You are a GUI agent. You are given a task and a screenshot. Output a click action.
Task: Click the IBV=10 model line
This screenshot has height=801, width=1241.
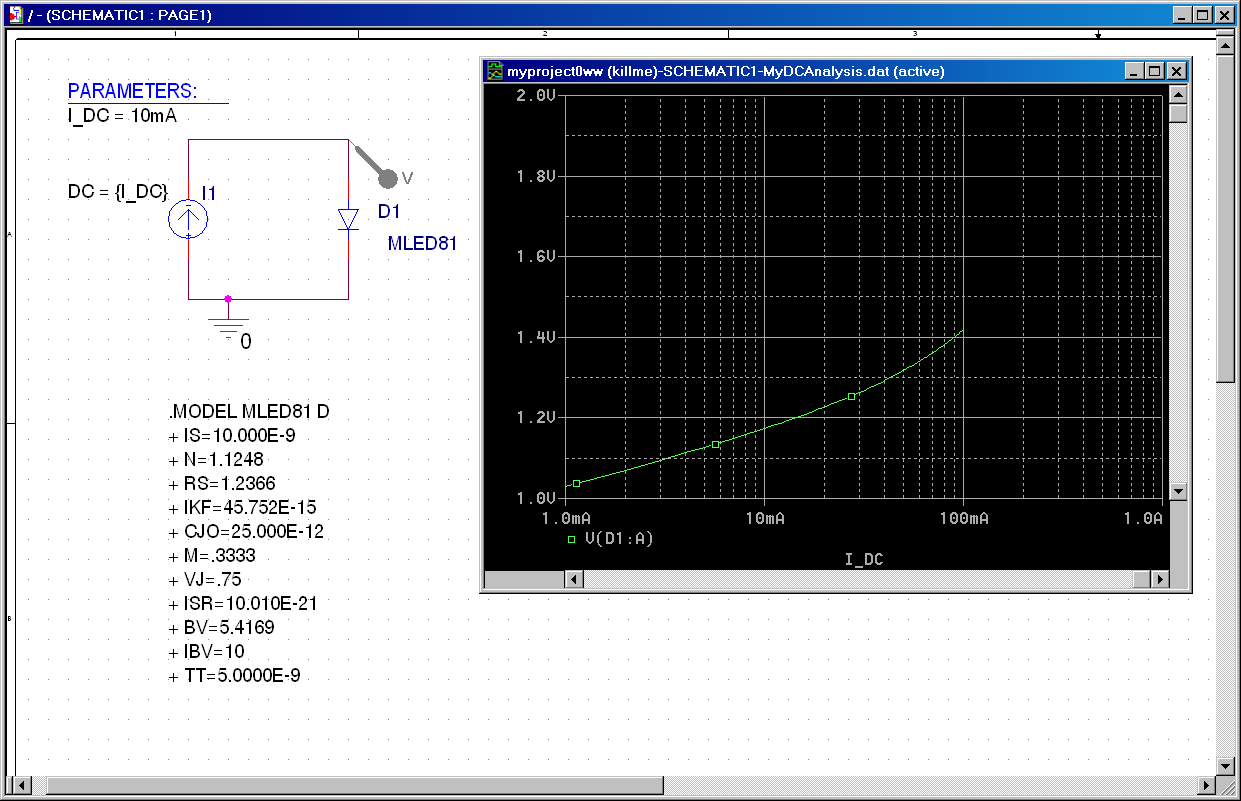point(207,652)
